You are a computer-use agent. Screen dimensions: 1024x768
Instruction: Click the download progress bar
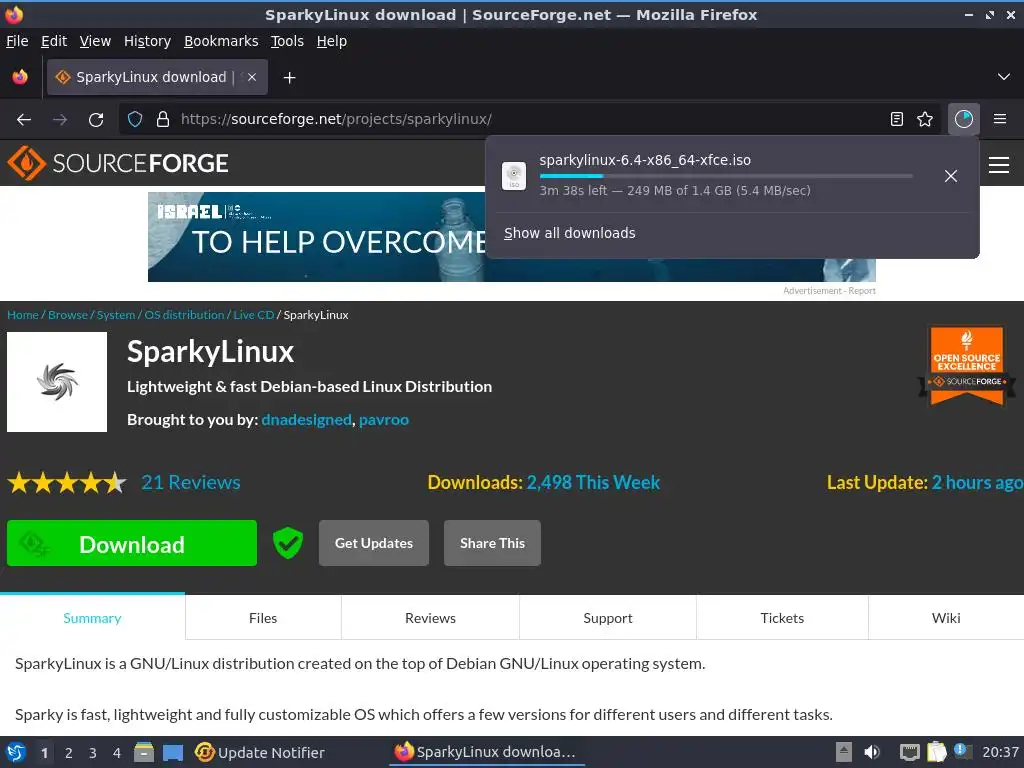point(726,176)
